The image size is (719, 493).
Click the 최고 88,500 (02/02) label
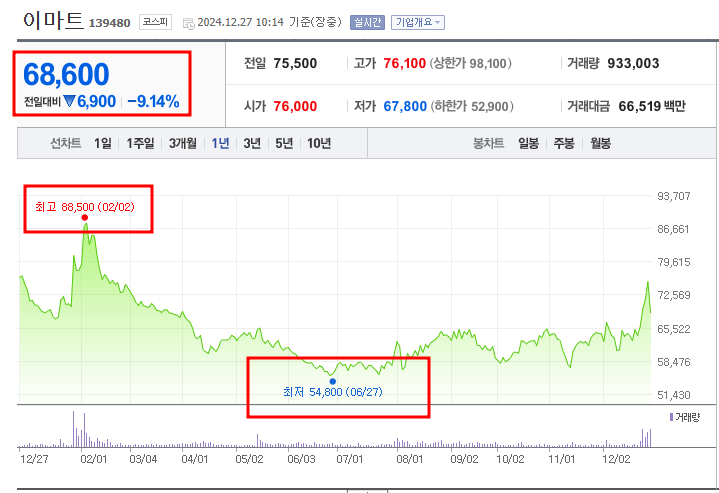click(x=85, y=207)
